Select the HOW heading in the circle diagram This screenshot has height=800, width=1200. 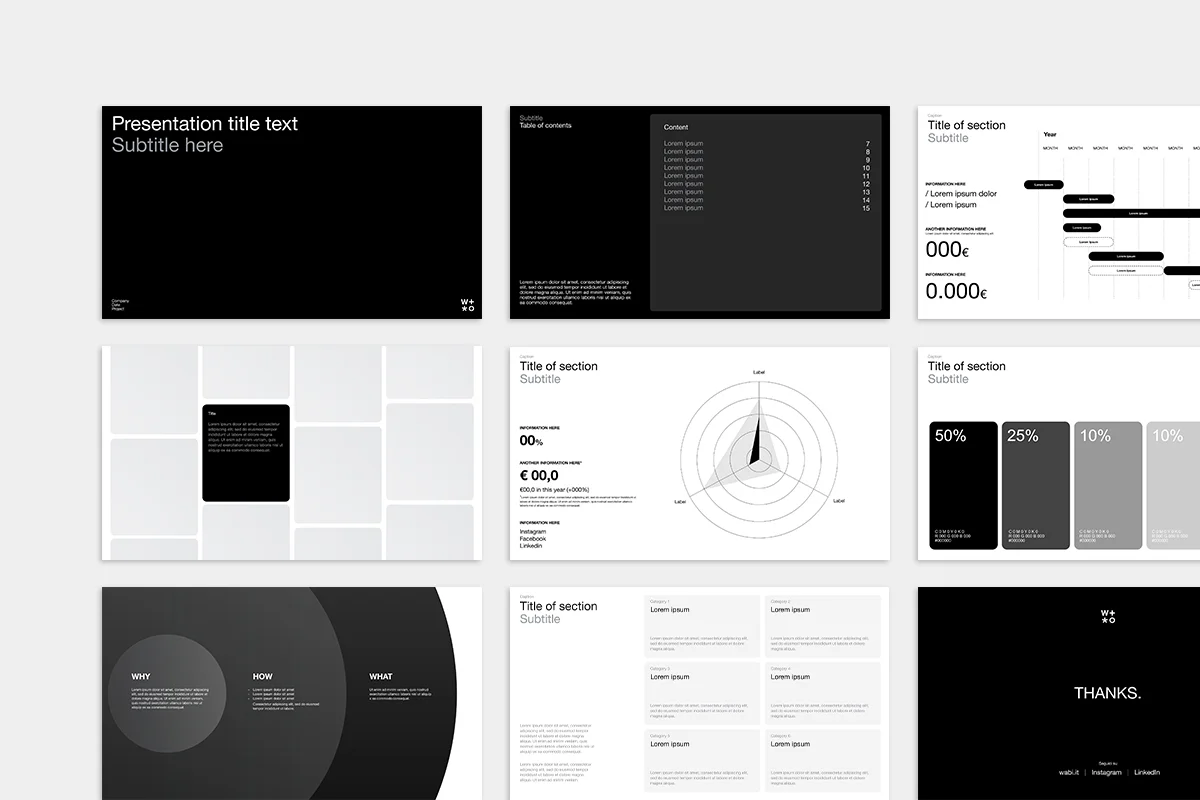(262, 677)
